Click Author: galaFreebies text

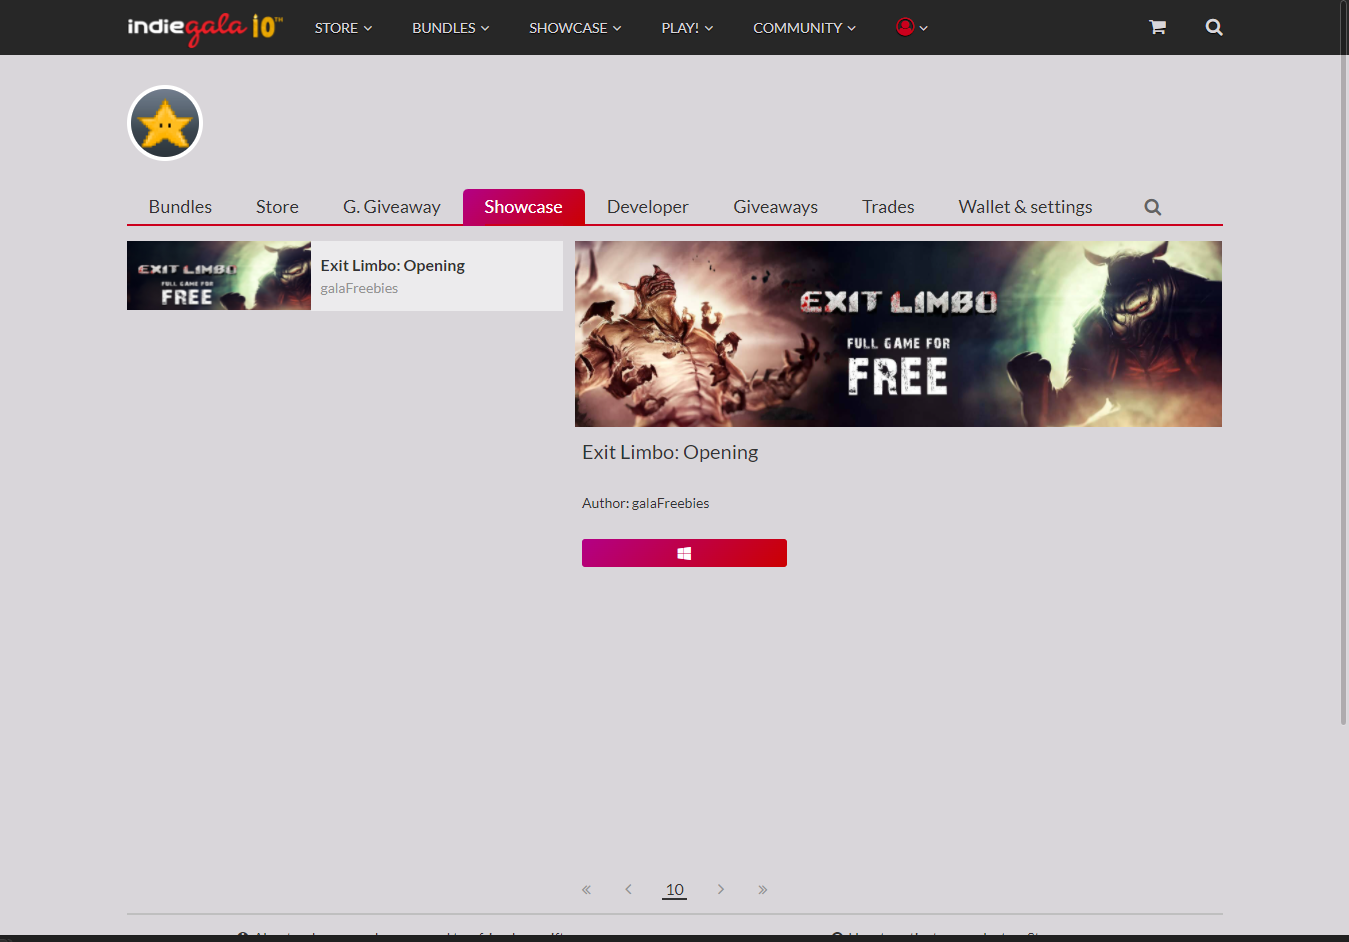point(645,503)
